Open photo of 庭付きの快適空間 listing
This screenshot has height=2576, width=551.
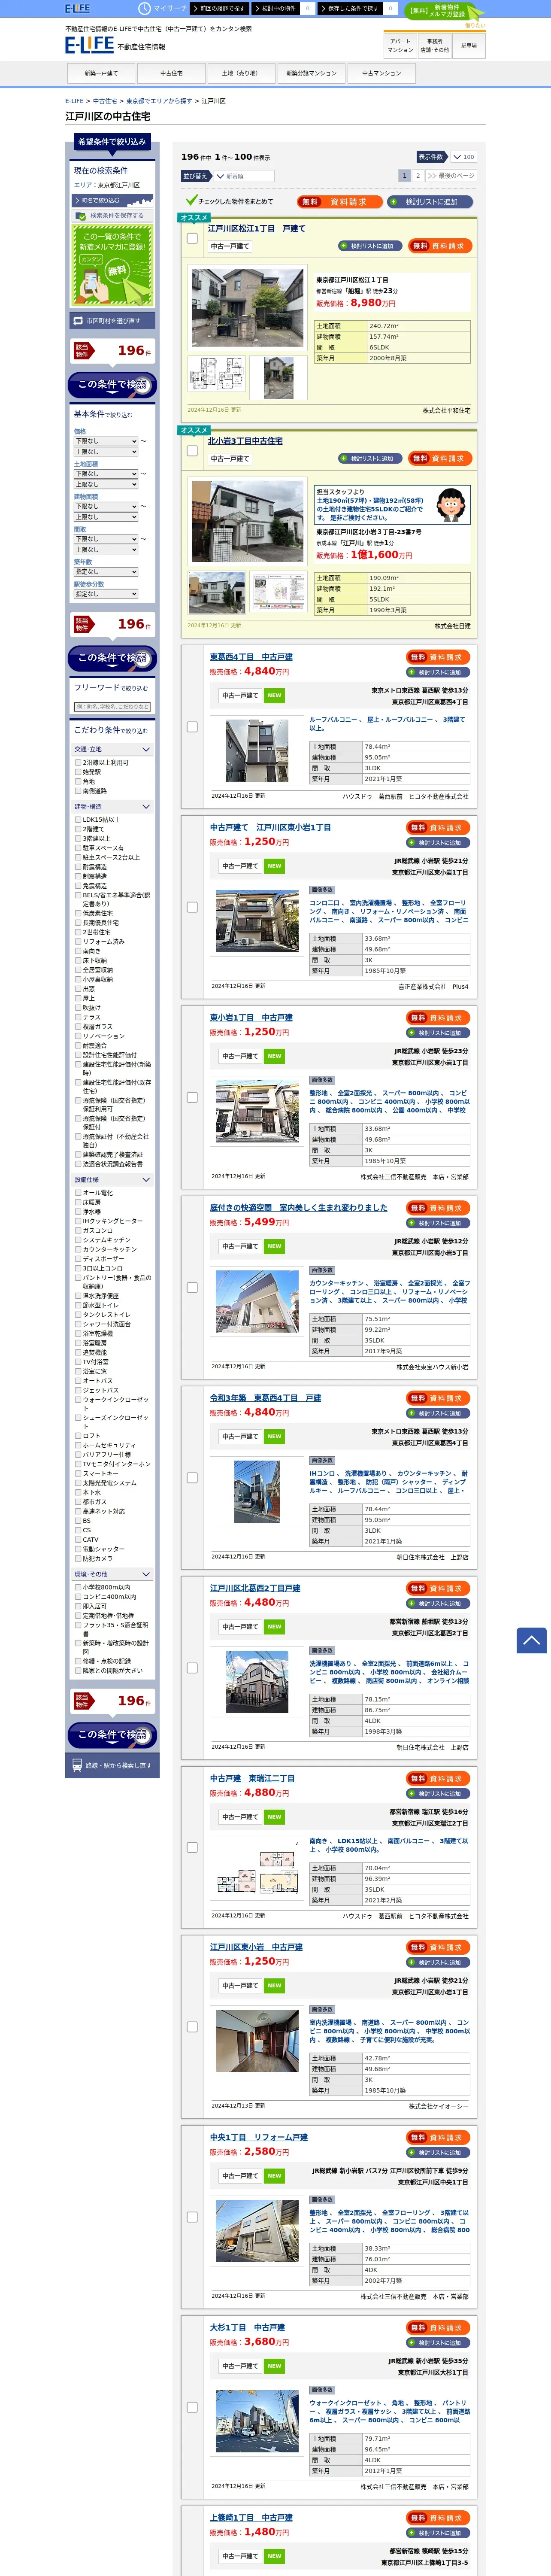point(257,1301)
